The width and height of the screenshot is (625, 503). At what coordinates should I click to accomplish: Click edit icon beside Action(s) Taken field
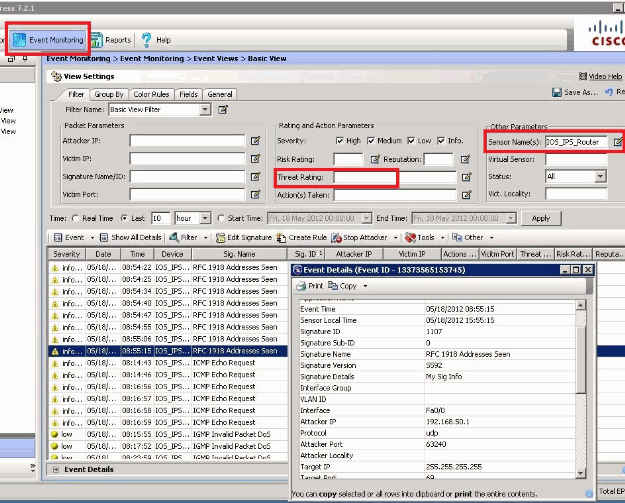pos(466,195)
